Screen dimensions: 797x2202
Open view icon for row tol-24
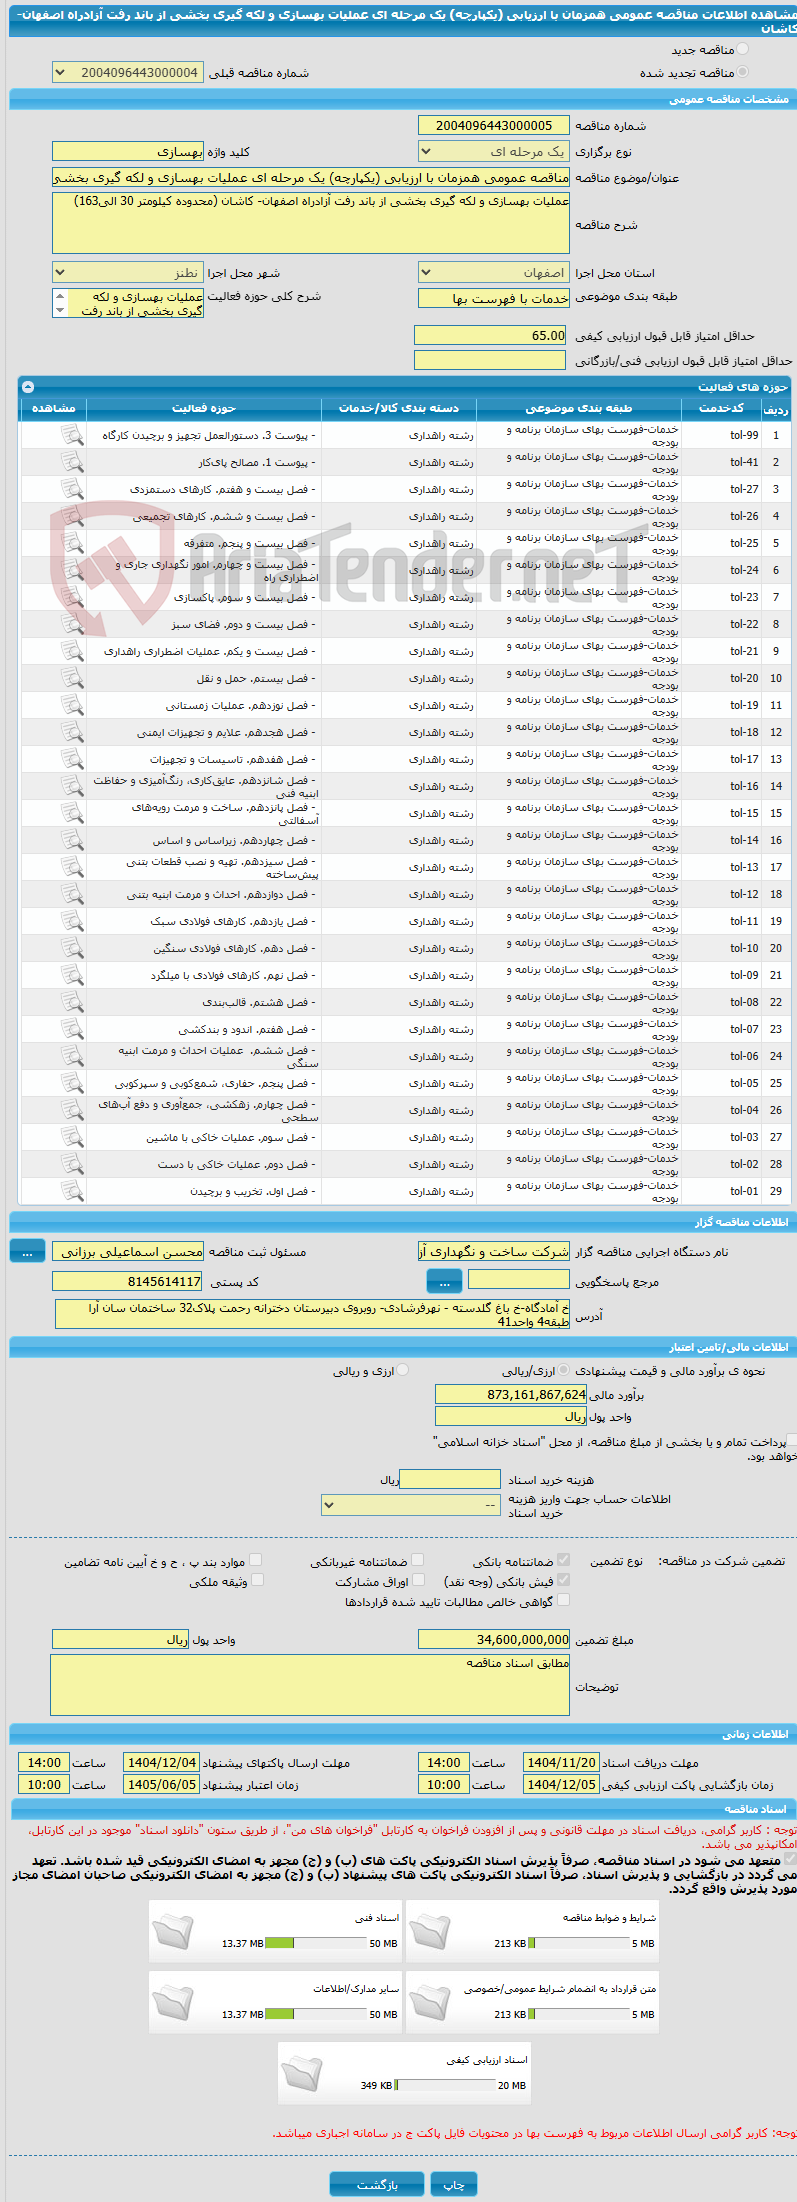click(72, 570)
